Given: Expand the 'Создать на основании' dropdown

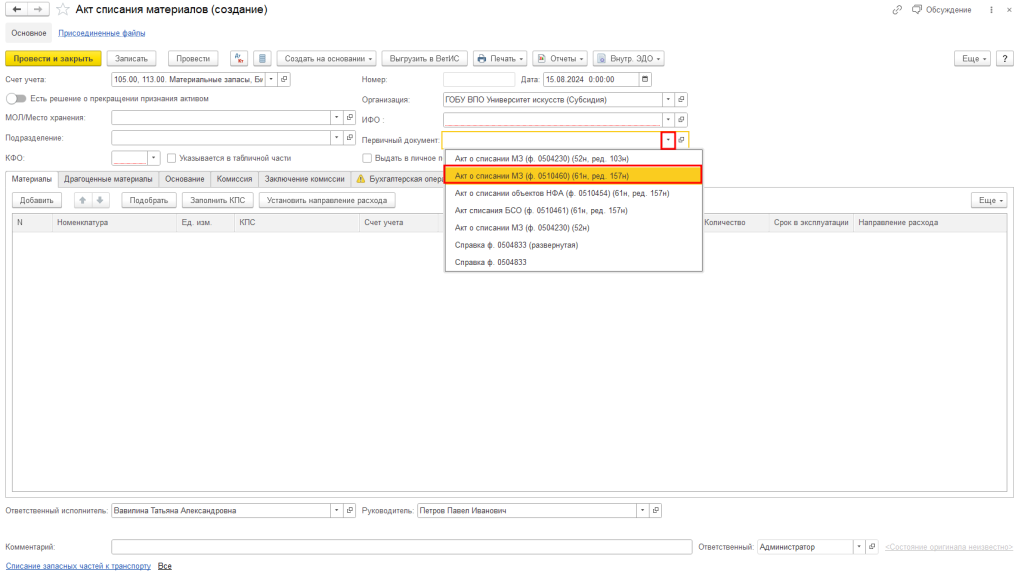Looking at the screenshot, I should pyautogui.click(x=325, y=58).
